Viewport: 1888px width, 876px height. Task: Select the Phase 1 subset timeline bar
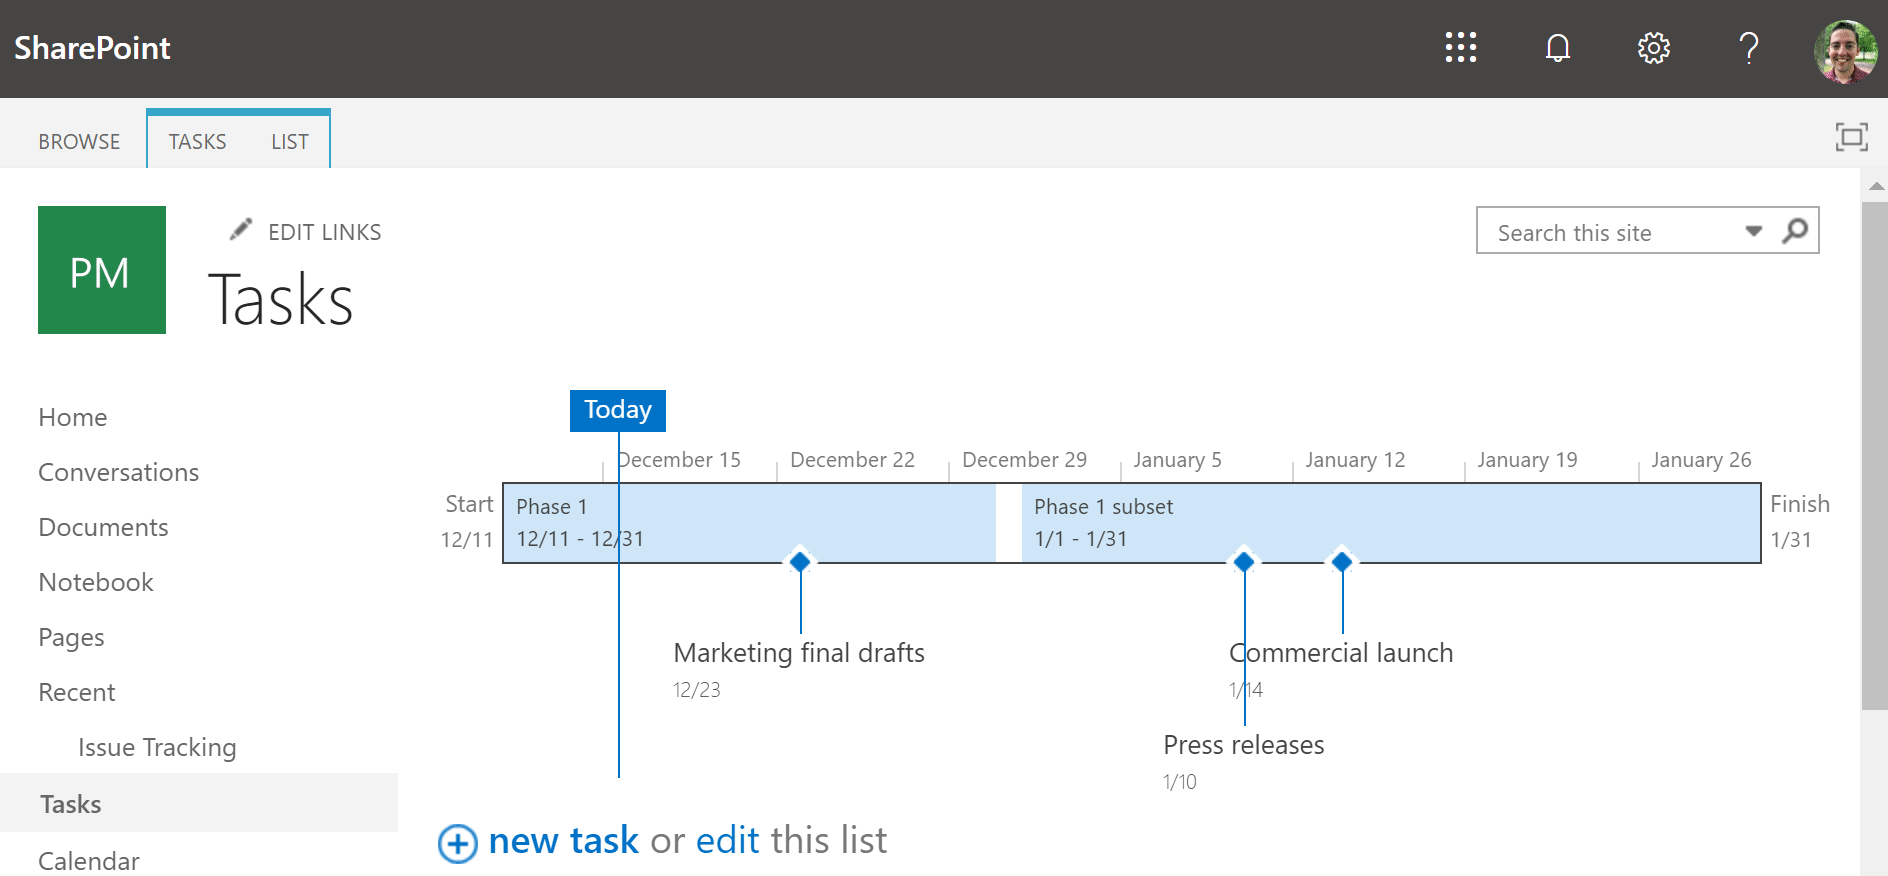coord(1390,522)
